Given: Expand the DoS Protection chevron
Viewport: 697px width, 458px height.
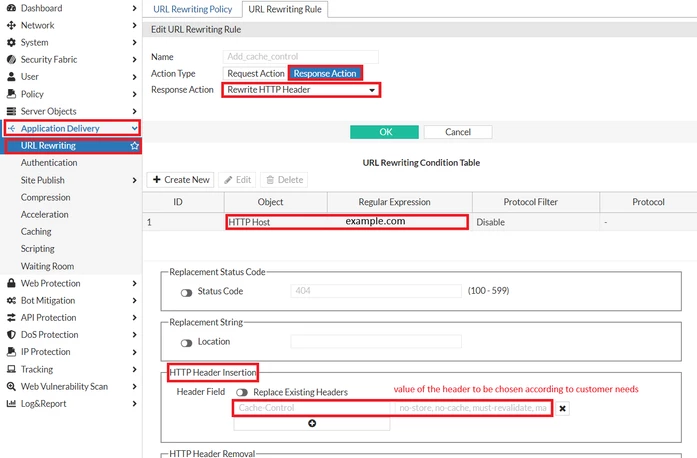Looking at the screenshot, I should click(x=134, y=334).
